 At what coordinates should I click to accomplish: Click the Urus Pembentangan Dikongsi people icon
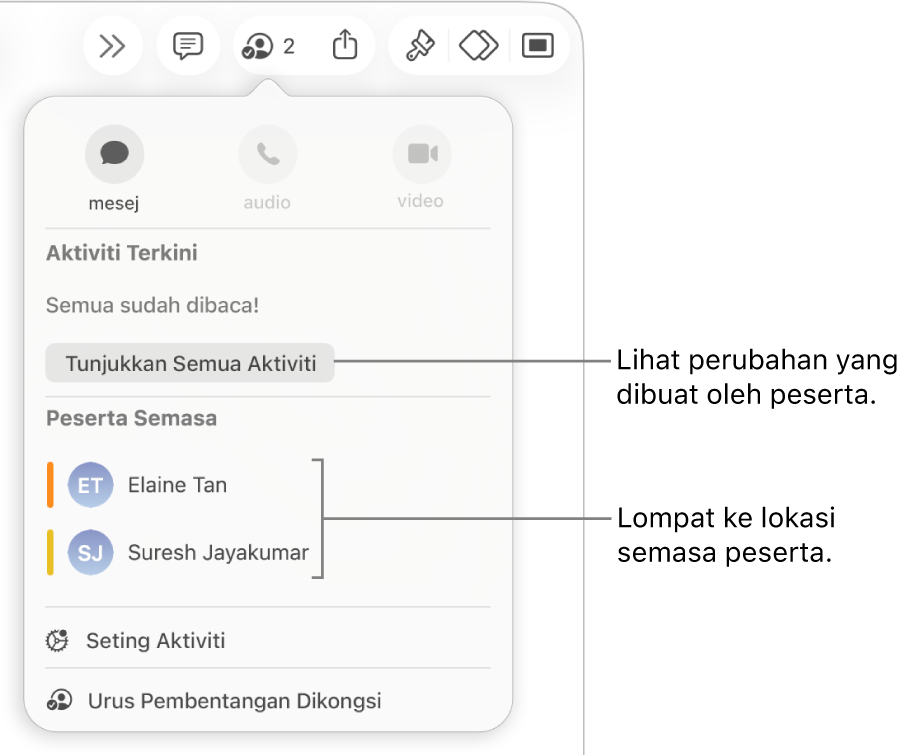click(x=59, y=700)
